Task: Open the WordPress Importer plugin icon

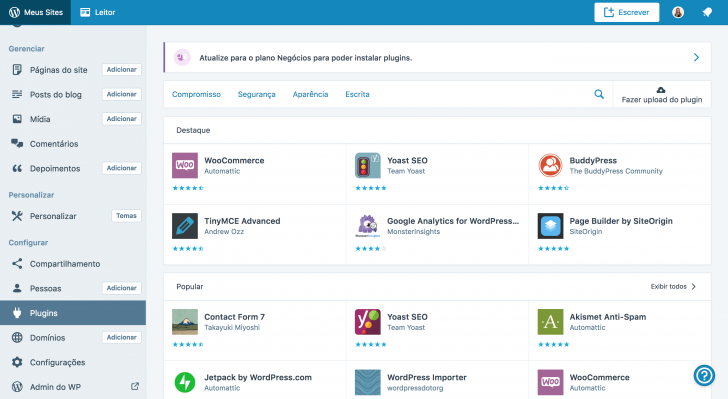Action: (368, 382)
